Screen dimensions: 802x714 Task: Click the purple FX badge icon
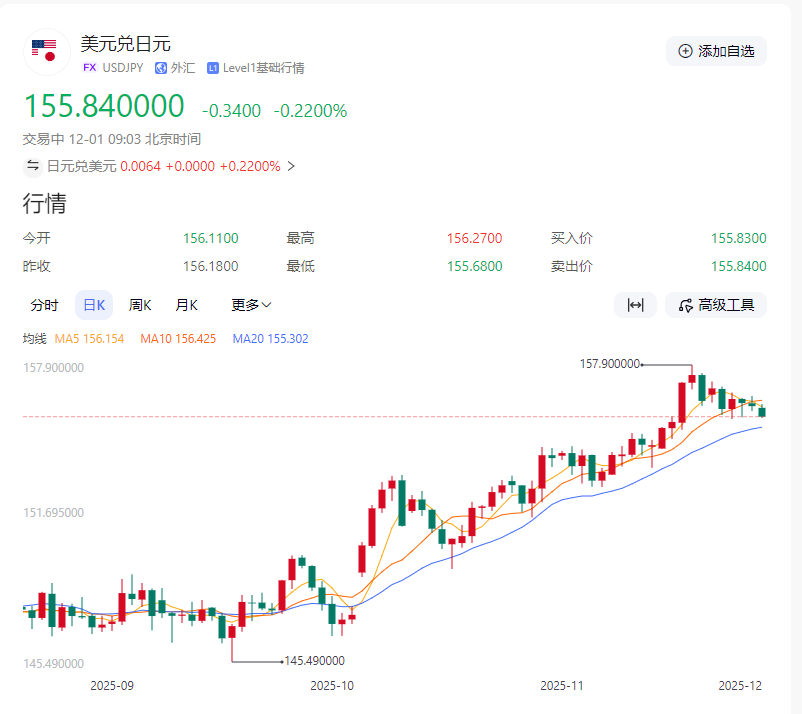(x=90, y=68)
